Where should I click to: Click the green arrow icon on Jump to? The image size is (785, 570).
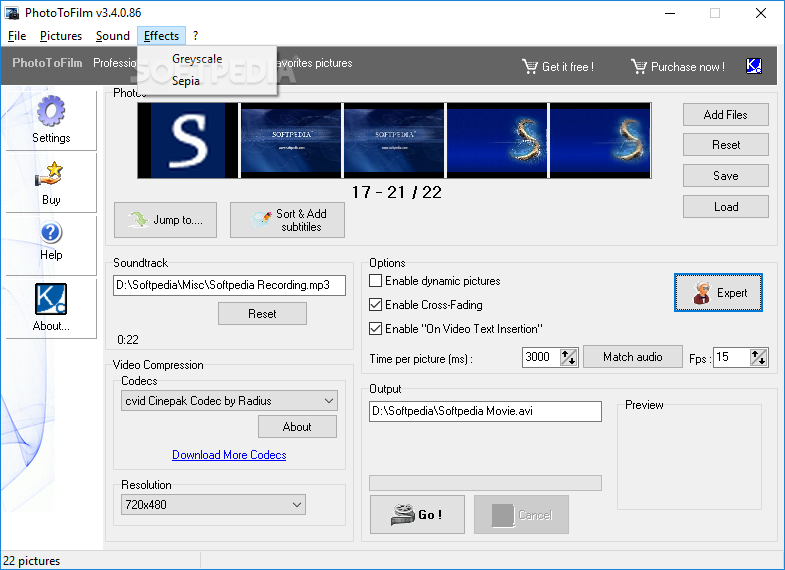[x=138, y=219]
